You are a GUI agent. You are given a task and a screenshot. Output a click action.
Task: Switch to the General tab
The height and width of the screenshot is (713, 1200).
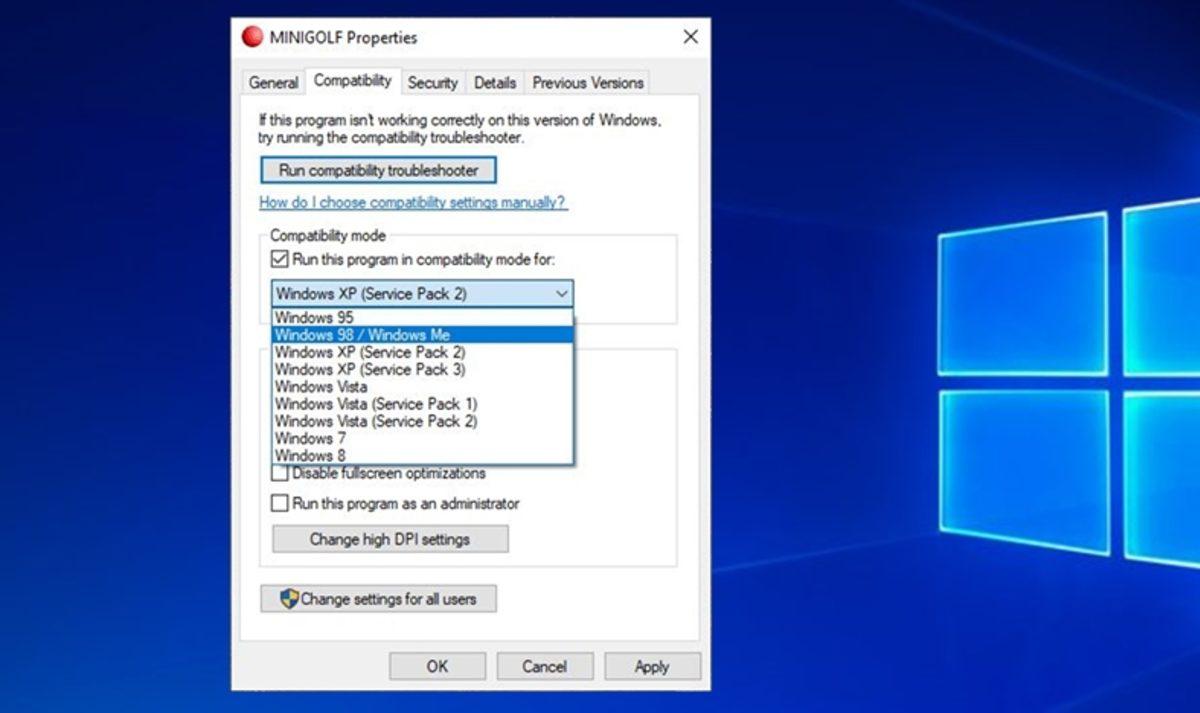(273, 83)
